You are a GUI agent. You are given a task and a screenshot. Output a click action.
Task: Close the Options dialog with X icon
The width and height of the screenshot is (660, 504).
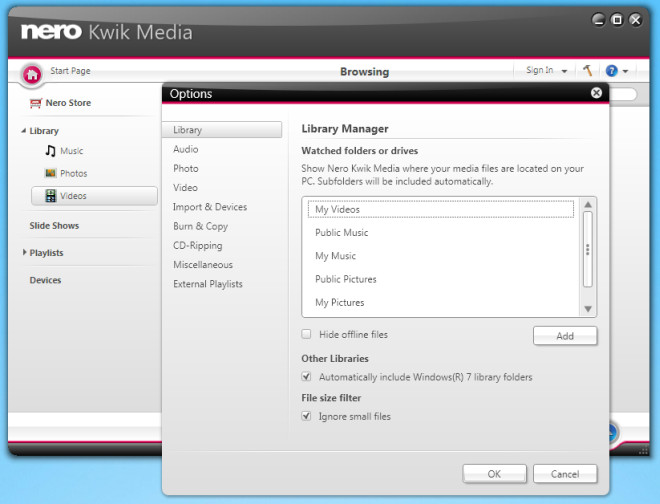tap(596, 93)
